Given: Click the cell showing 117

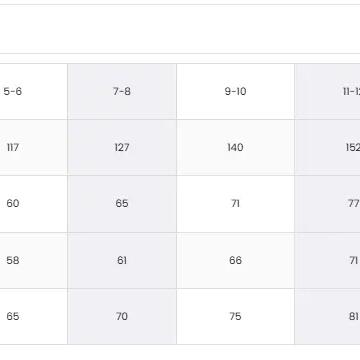Looking at the screenshot, I should (33, 147).
